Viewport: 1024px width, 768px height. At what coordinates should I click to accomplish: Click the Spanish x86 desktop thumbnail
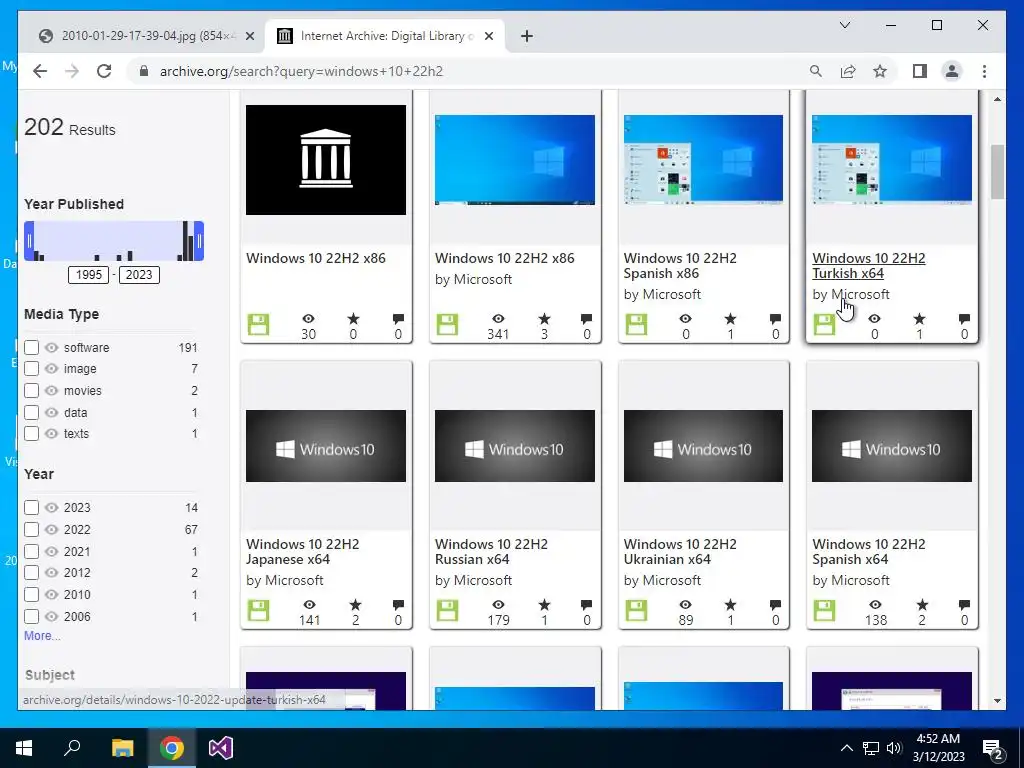pos(703,160)
